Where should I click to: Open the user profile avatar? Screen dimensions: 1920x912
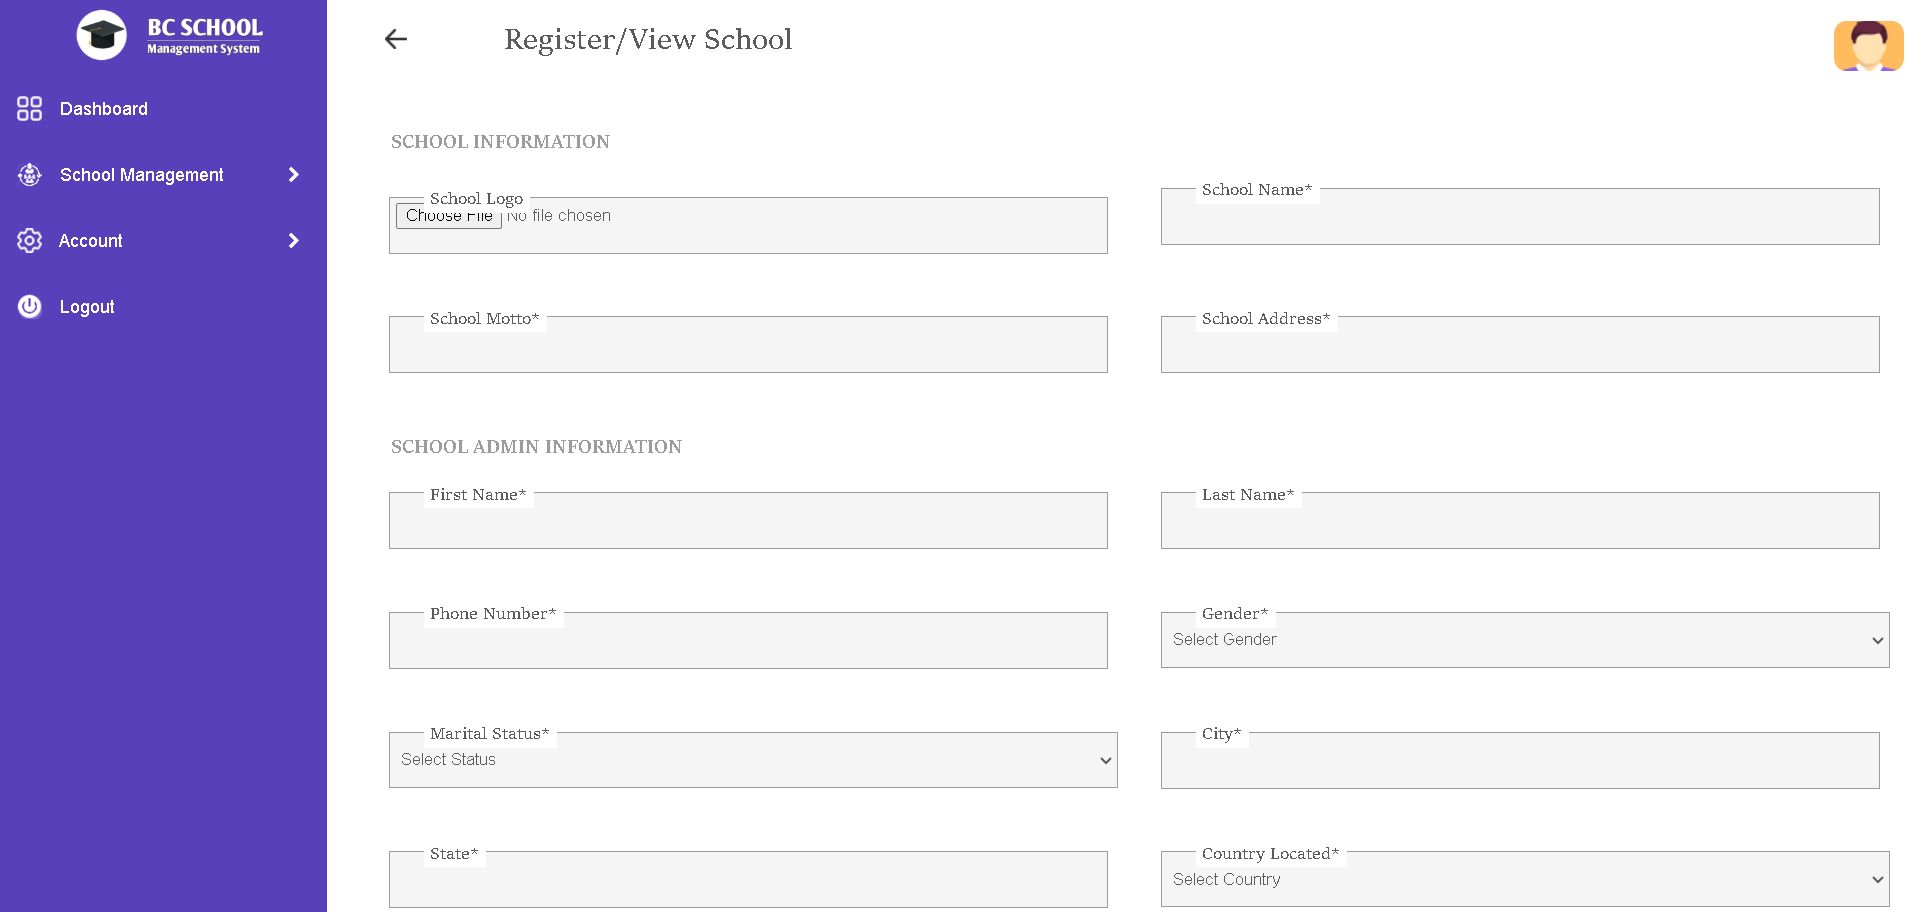pyautogui.click(x=1868, y=46)
